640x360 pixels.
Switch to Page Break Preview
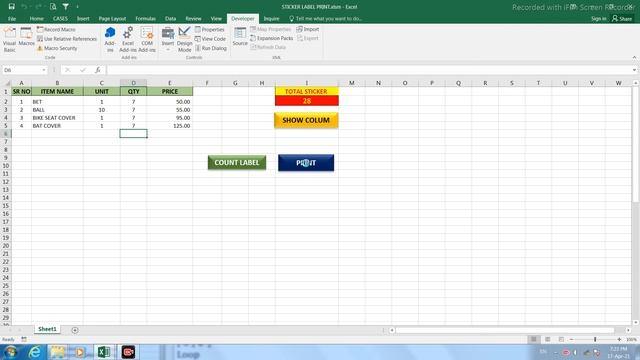pyautogui.click(x=561, y=339)
